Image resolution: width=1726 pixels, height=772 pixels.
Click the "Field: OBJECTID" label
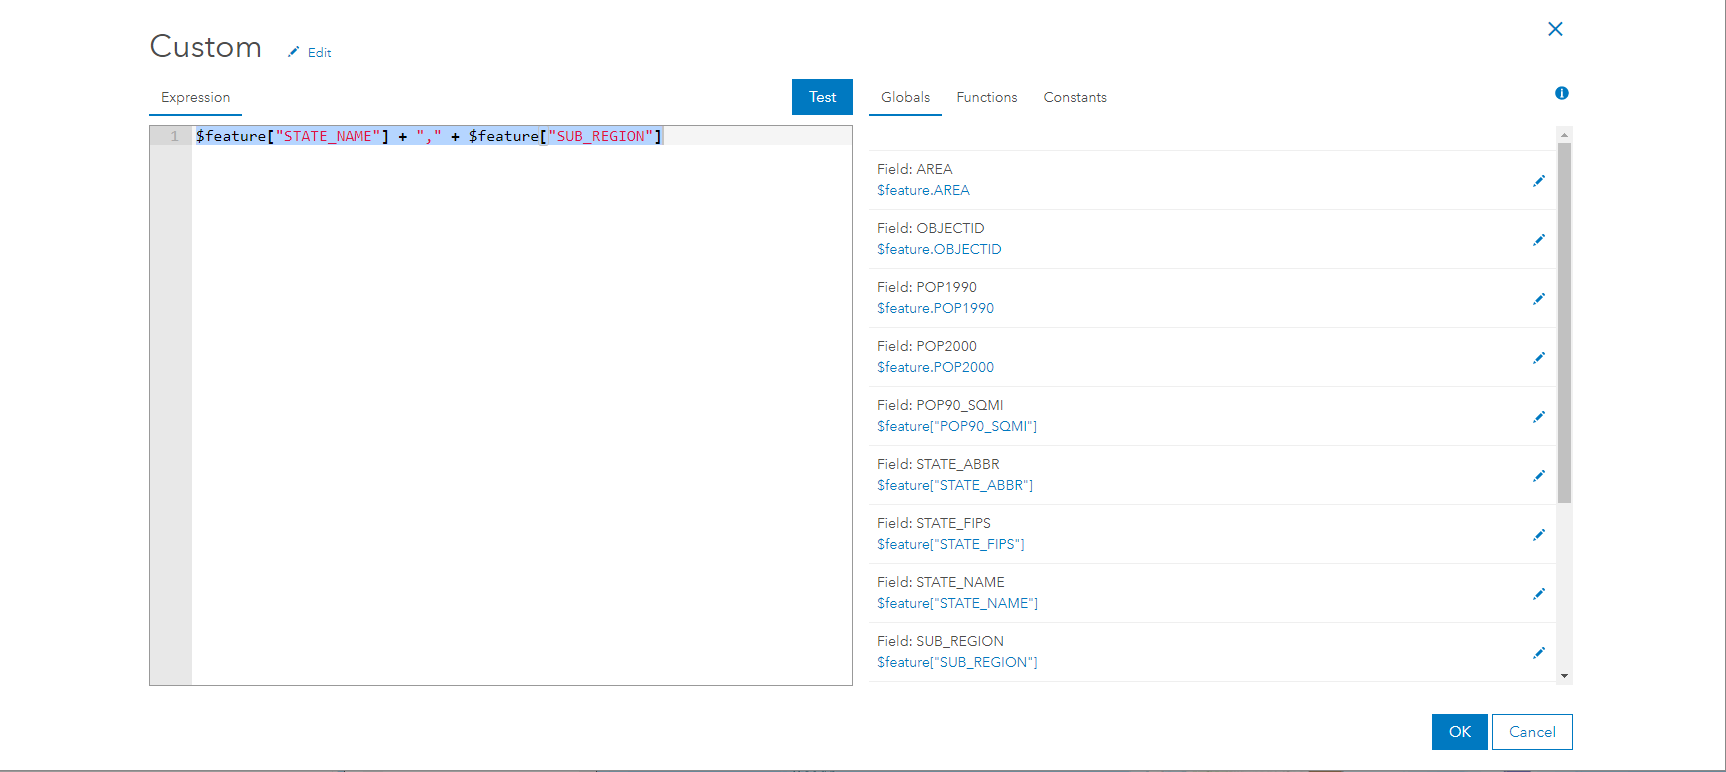[930, 228]
